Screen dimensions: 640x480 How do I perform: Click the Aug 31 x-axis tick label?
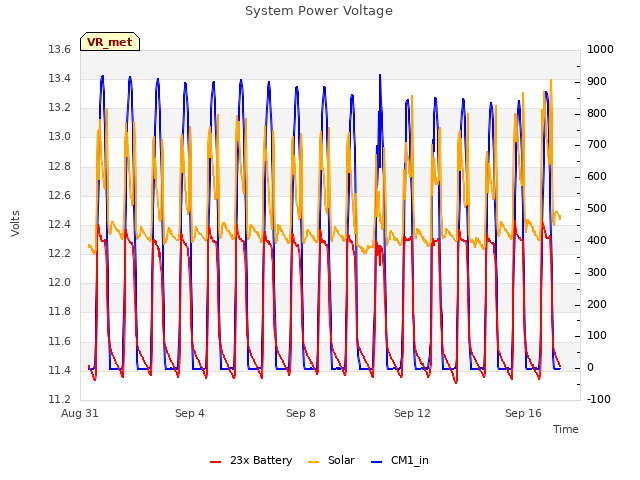[80, 413]
